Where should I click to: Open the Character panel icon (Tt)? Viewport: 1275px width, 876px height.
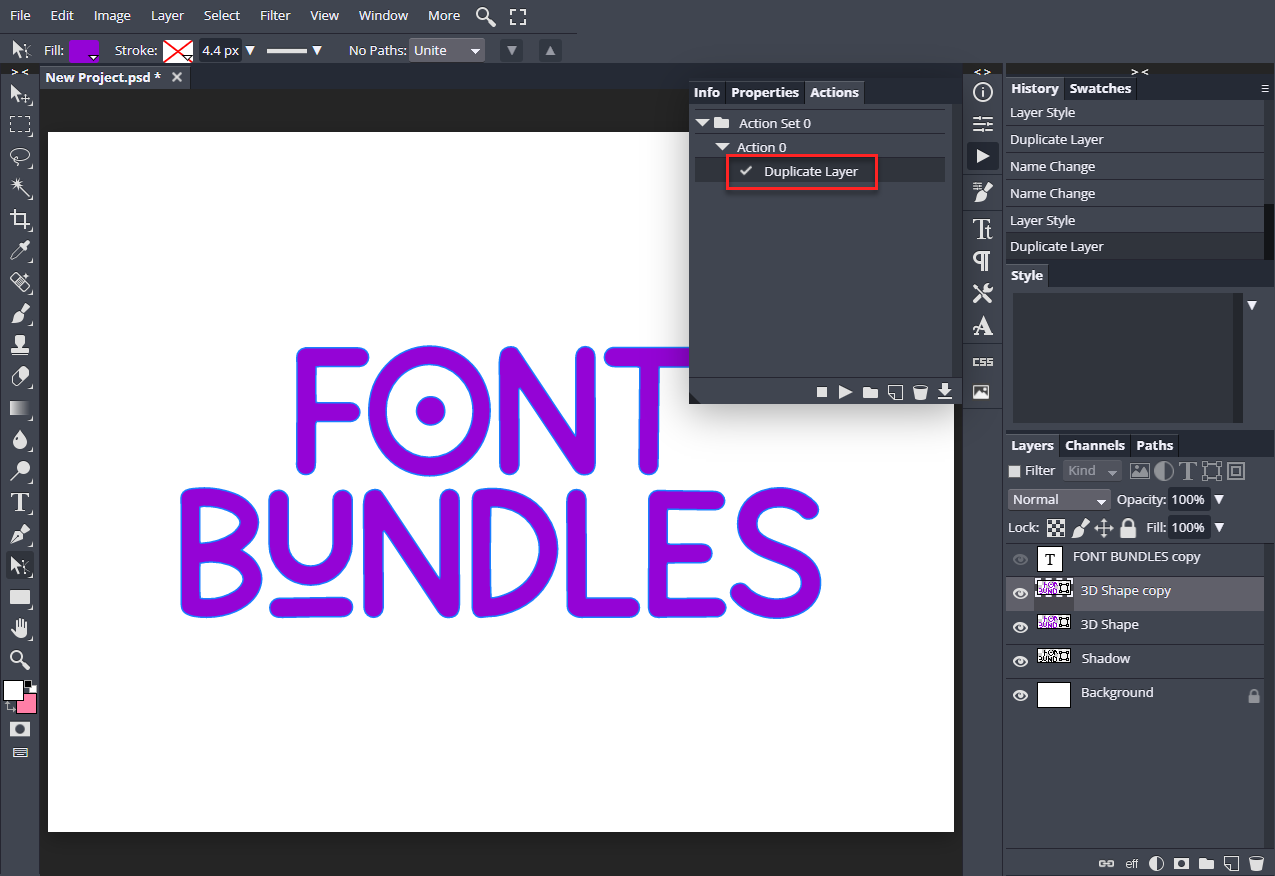(x=983, y=228)
